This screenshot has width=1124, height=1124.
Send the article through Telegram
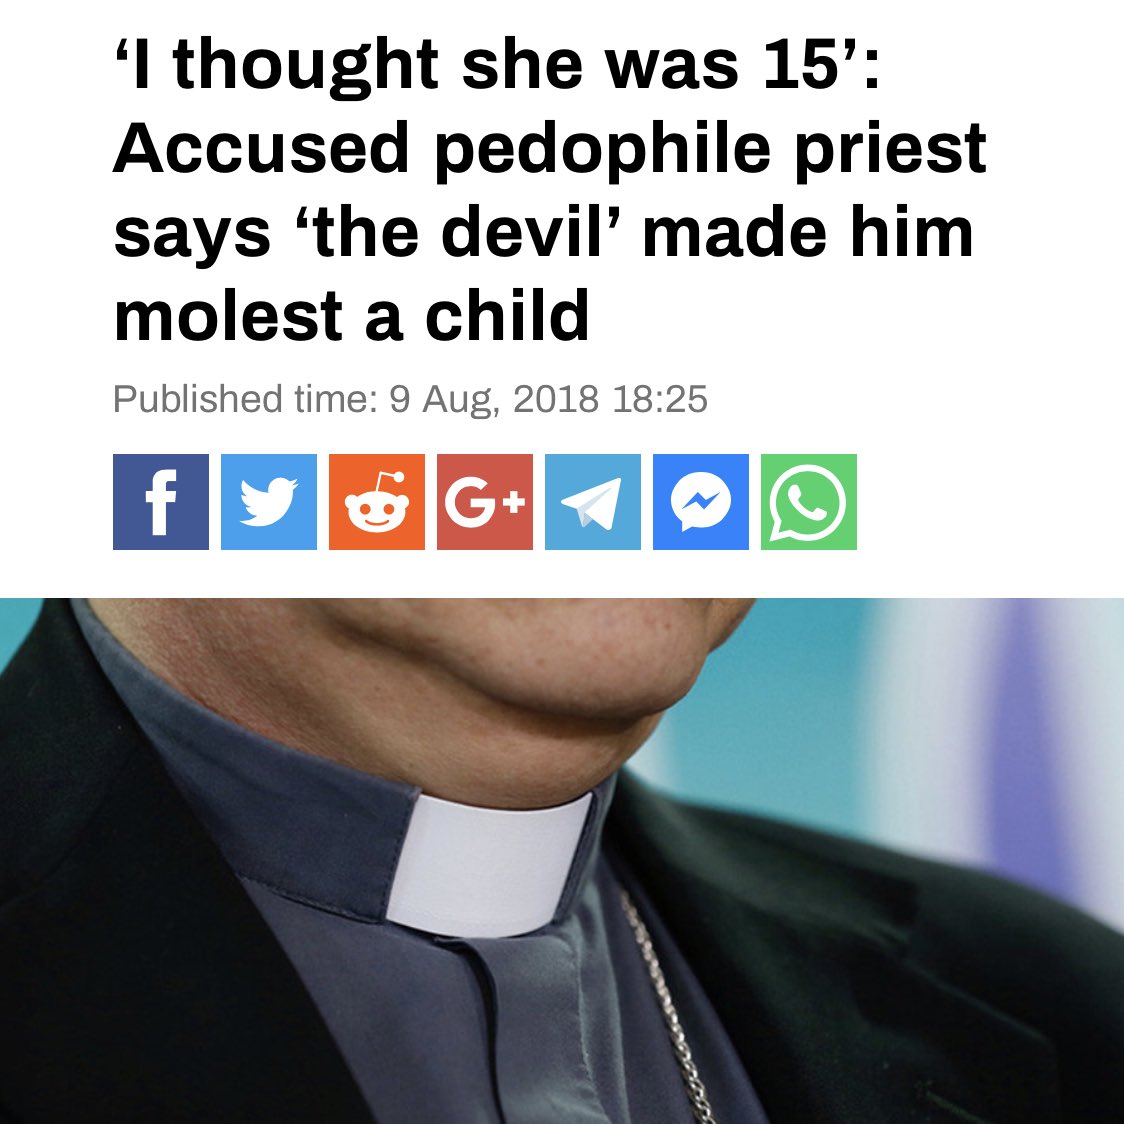tap(593, 502)
